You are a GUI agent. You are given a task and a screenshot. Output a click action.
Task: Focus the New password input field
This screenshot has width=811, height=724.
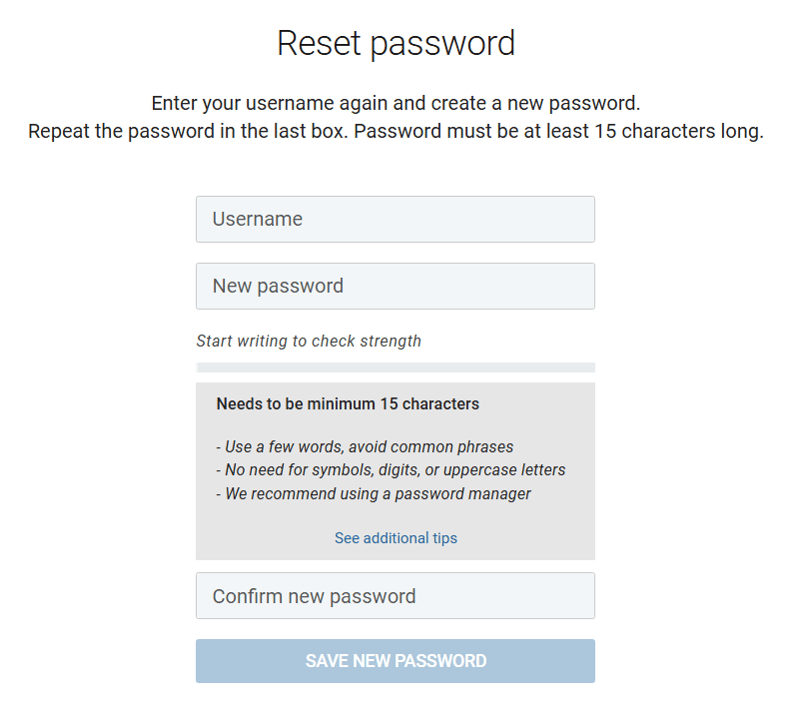click(x=395, y=286)
